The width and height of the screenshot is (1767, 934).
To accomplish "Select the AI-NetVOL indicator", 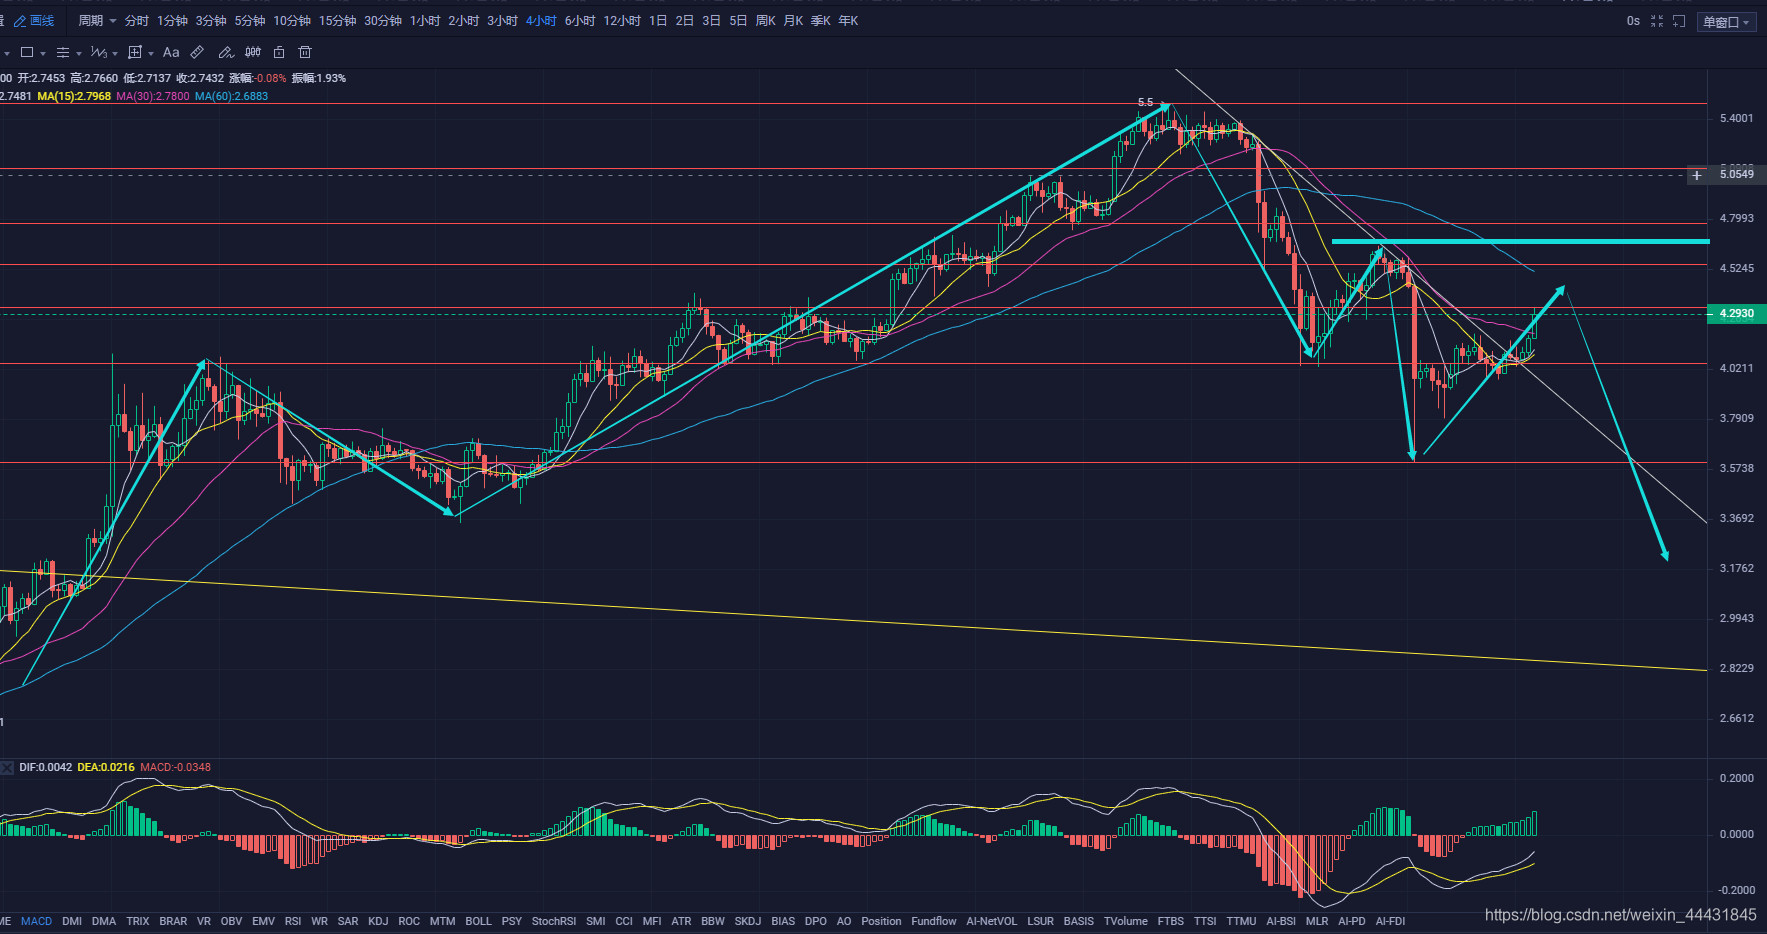I will [992, 921].
